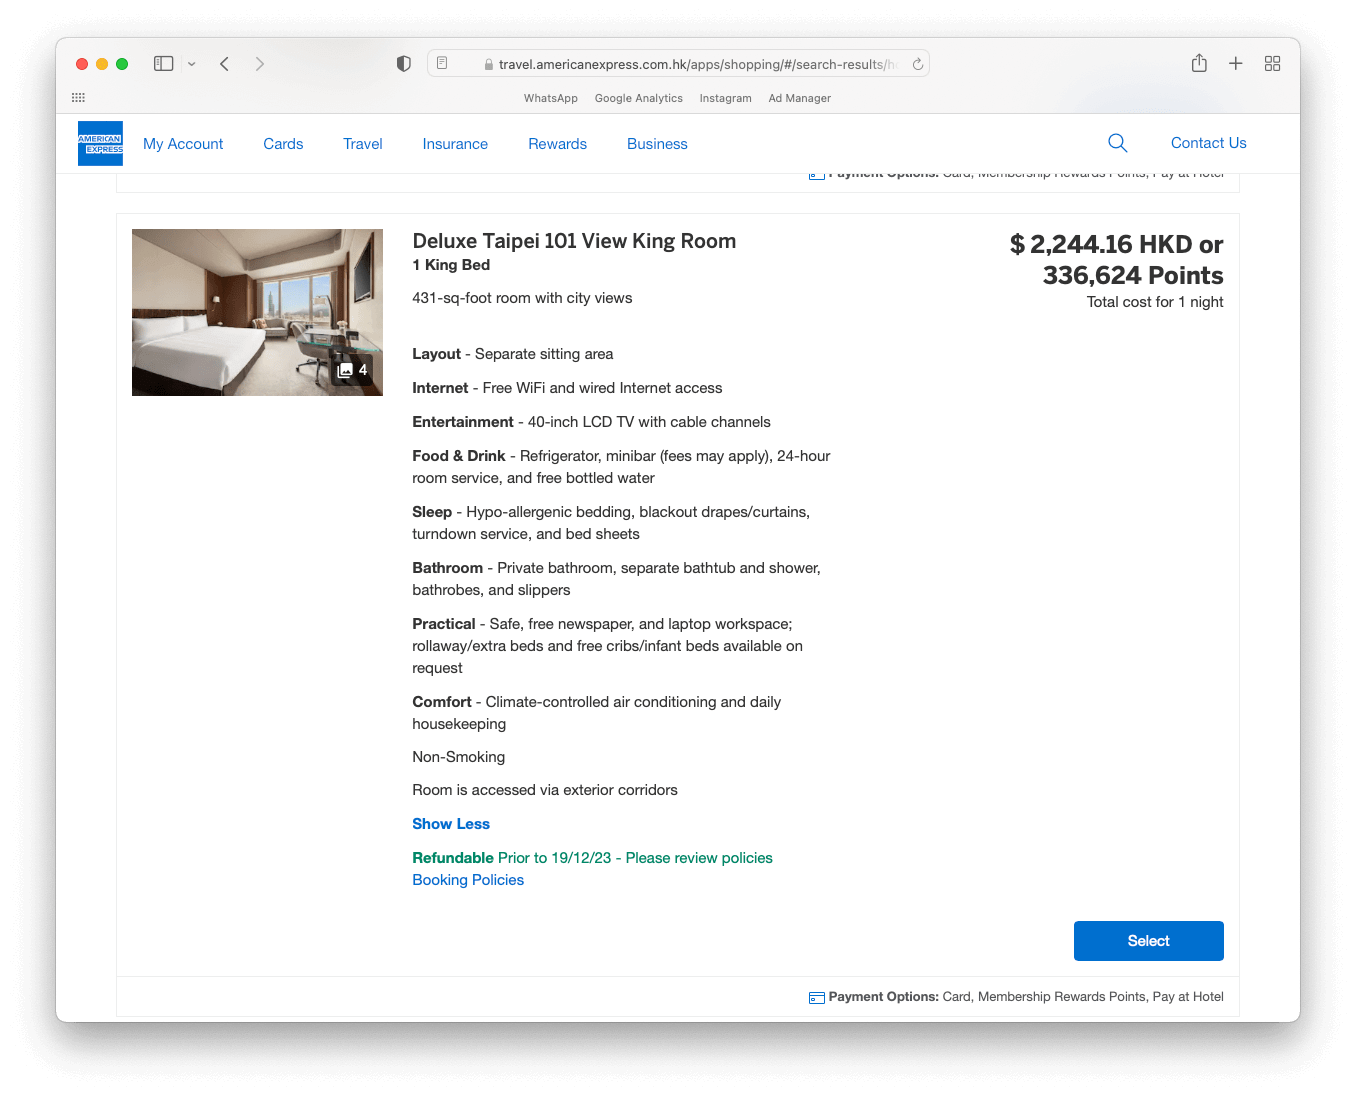Screen dimensions: 1356x1096
Task: Click the Reader view icon in address bar
Action: click(x=443, y=64)
